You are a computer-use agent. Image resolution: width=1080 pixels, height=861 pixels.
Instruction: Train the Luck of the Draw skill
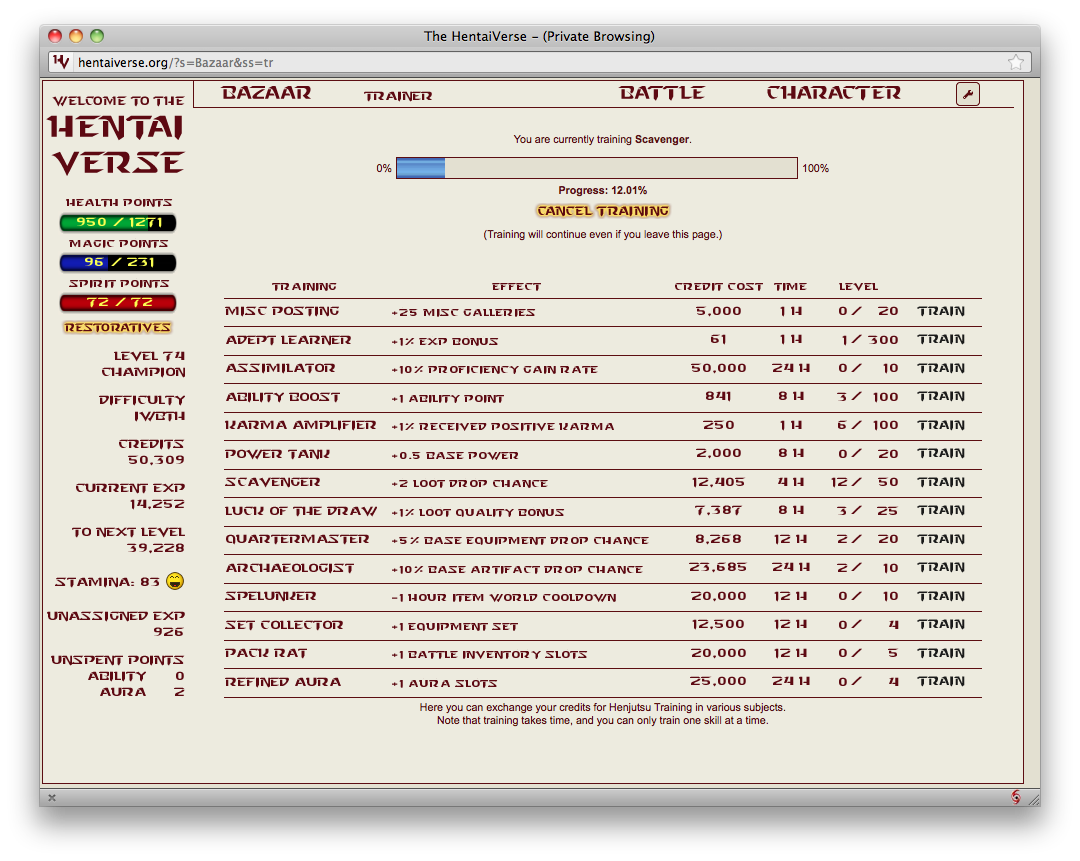click(941, 510)
